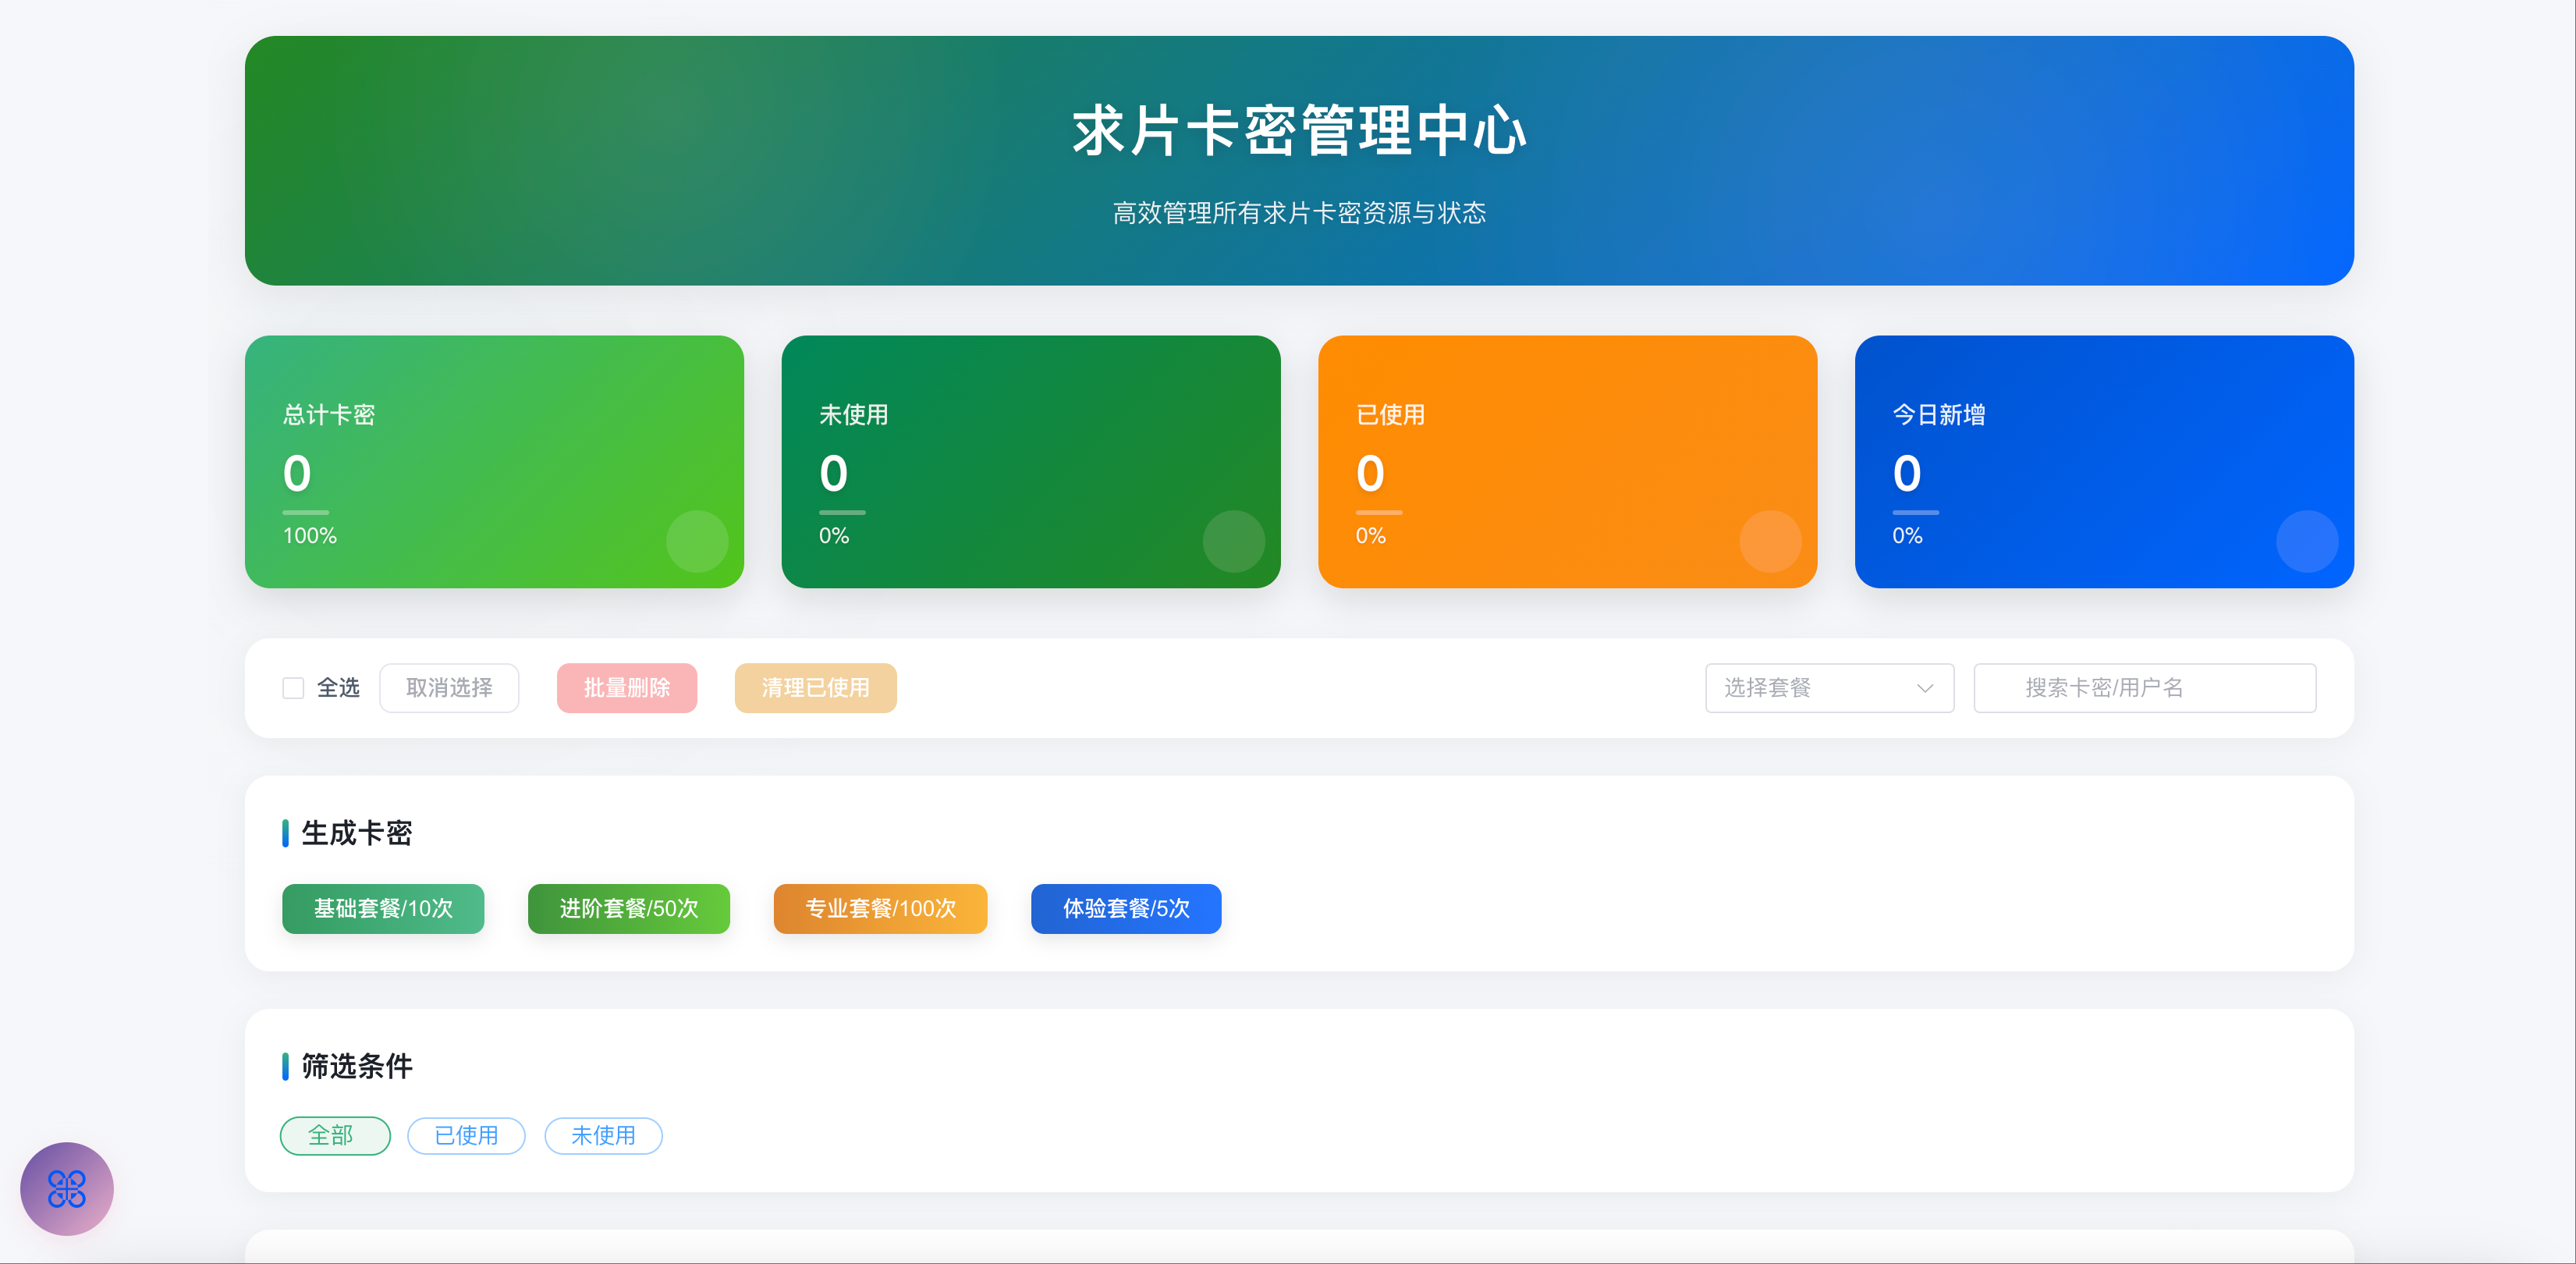Generate a 体验套餐/5次 card key
Image resolution: width=2576 pixels, height=1264 pixels.
point(1125,908)
